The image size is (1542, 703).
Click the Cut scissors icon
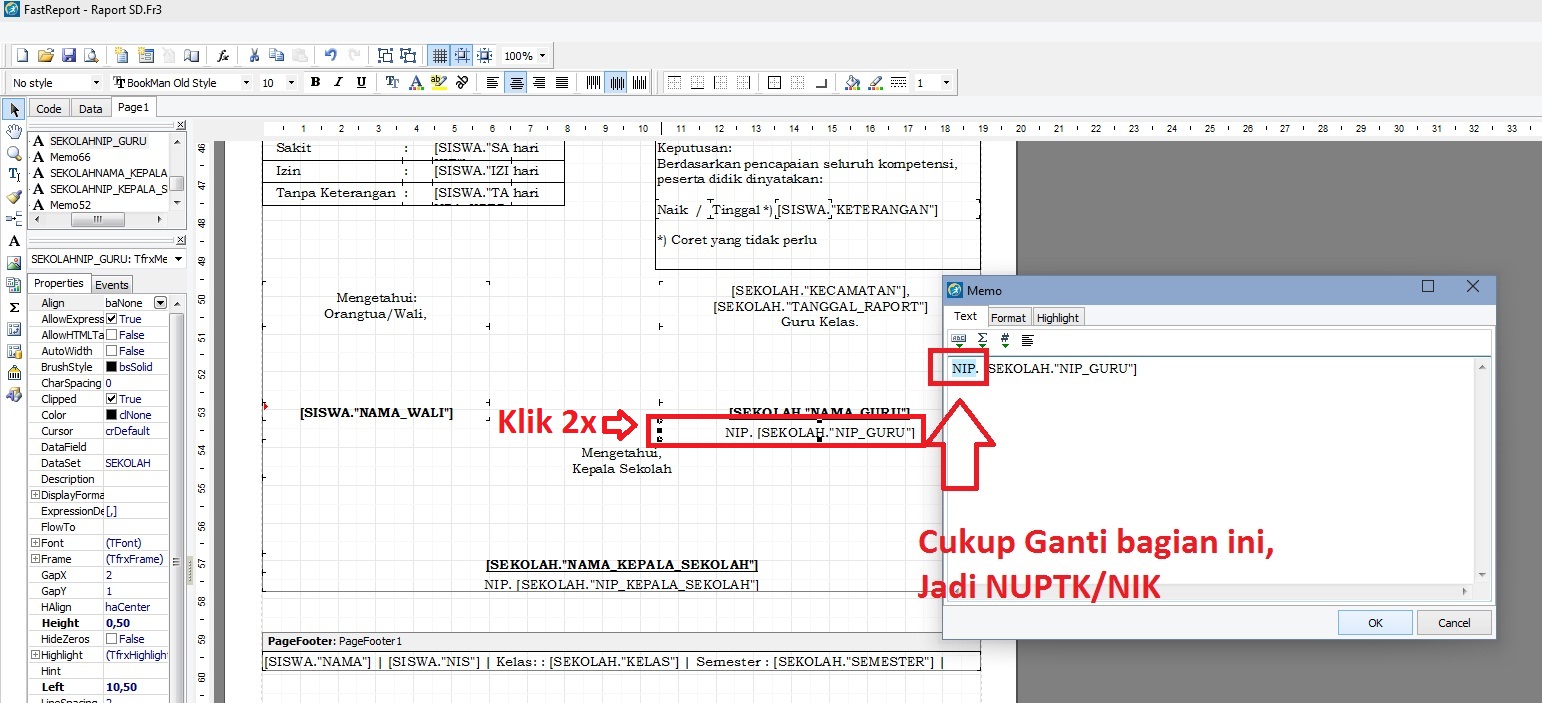click(x=254, y=56)
